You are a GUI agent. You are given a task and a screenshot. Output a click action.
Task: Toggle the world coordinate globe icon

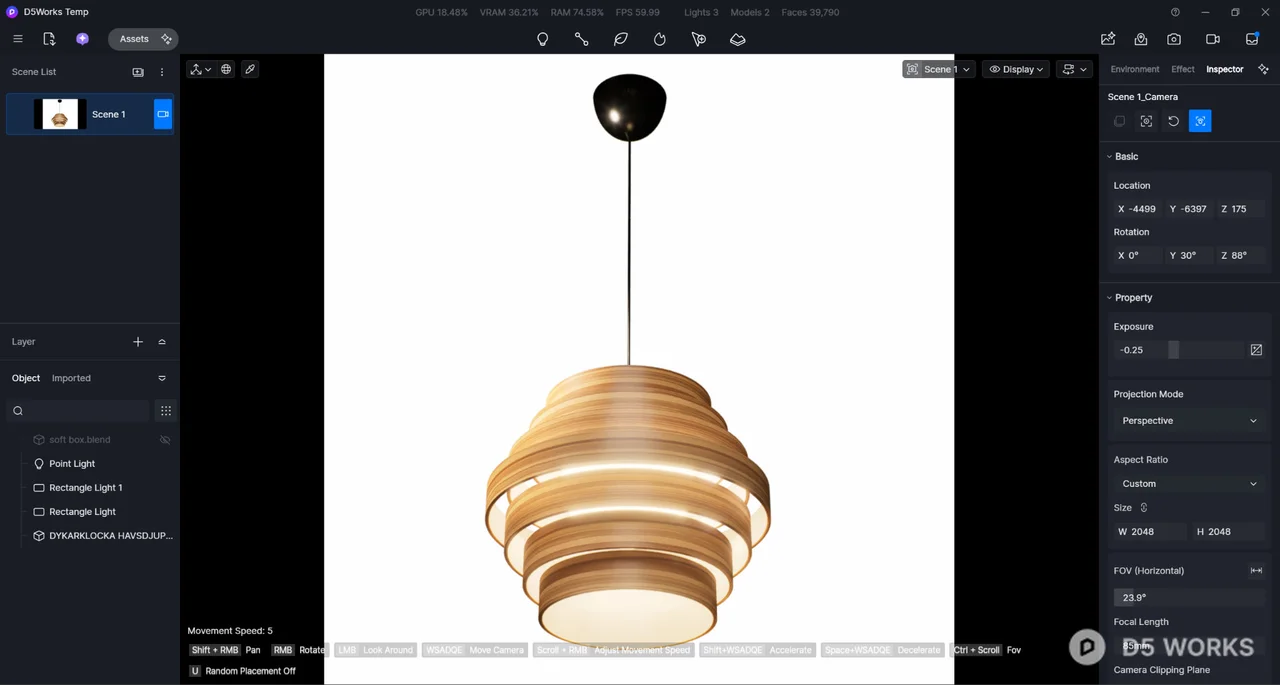pos(226,69)
